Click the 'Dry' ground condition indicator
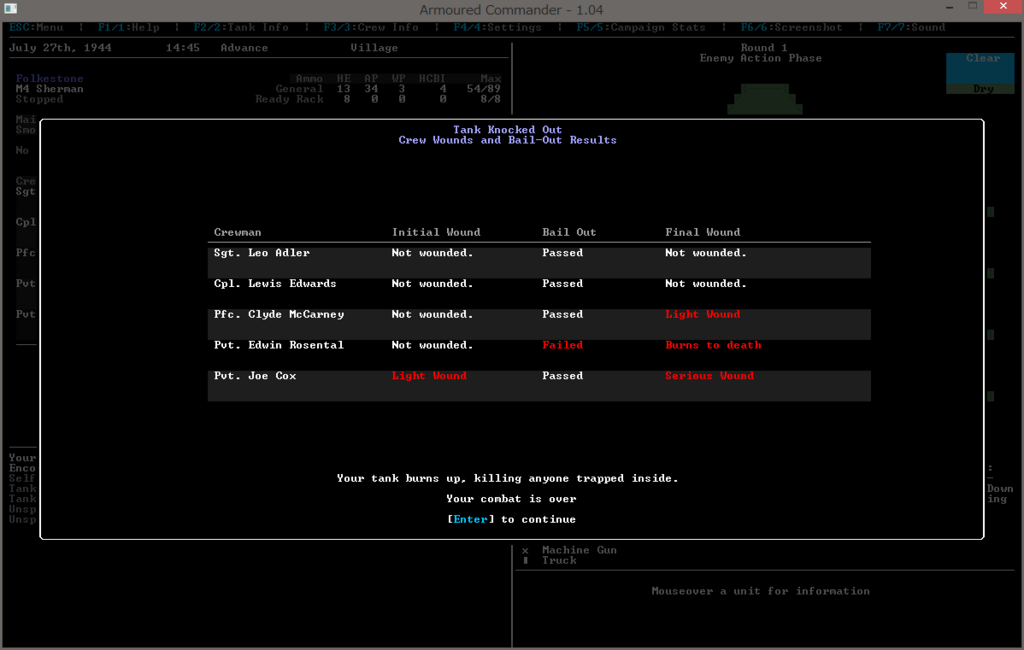The width and height of the screenshot is (1024, 650). click(x=980, y=89)
